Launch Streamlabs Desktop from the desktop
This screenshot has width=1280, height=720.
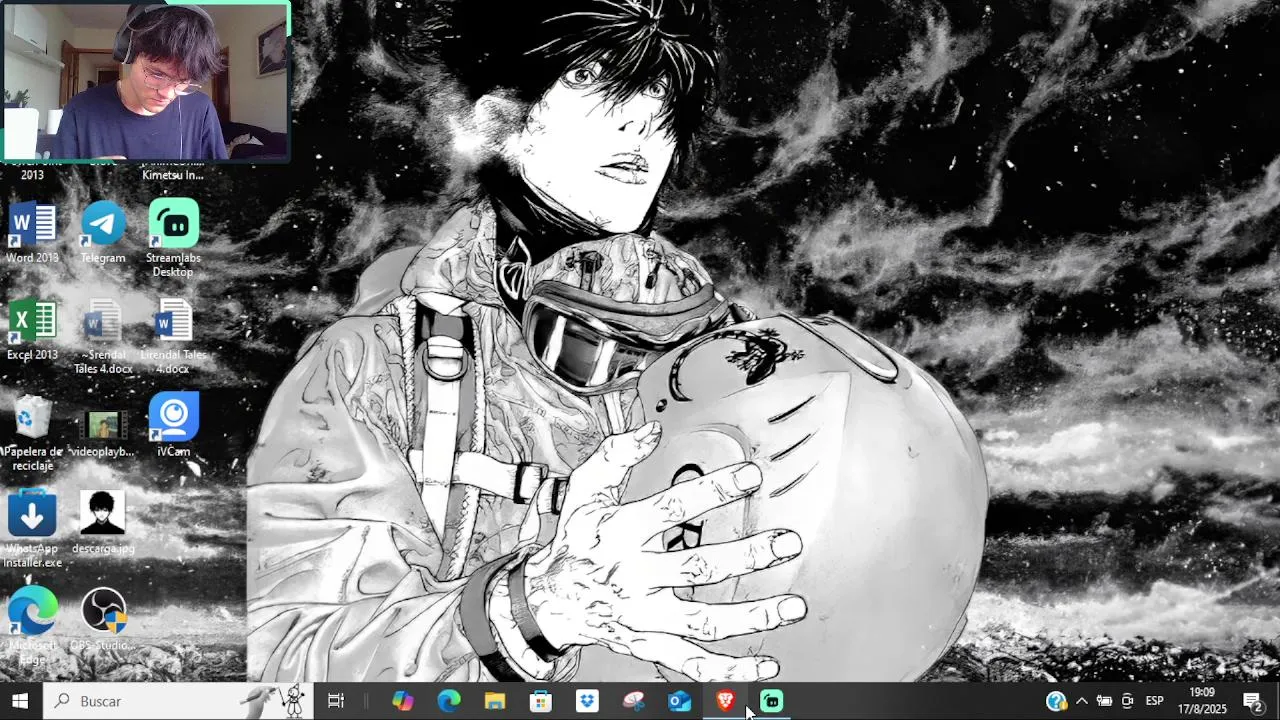(173, 238)
